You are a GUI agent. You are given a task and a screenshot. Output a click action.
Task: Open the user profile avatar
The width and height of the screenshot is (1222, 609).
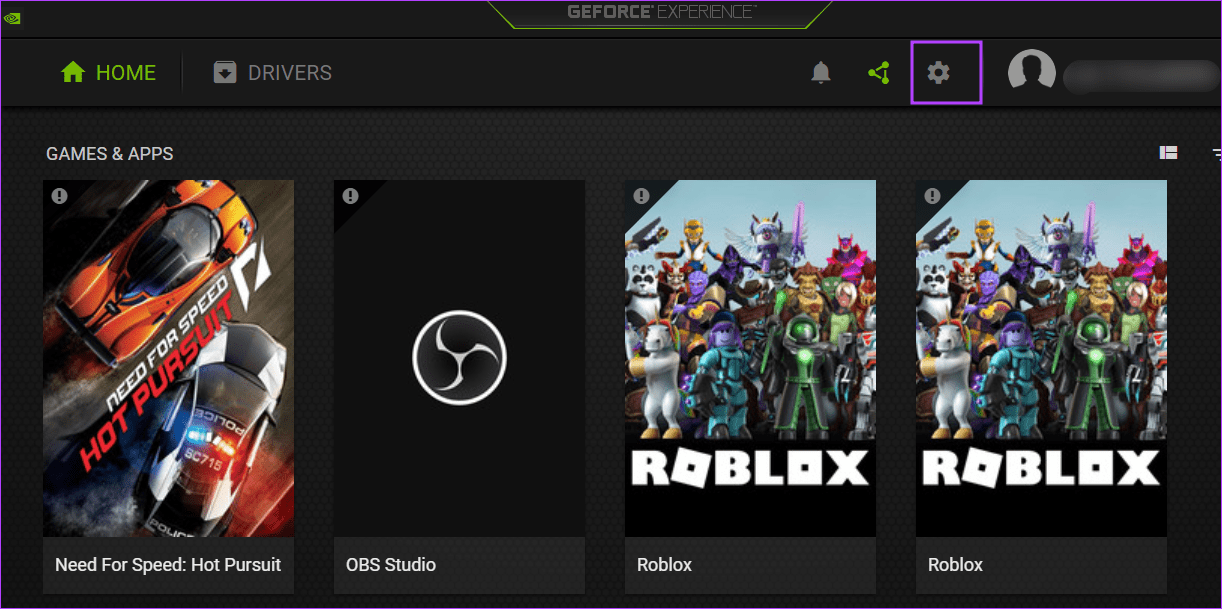point(1031,71)
